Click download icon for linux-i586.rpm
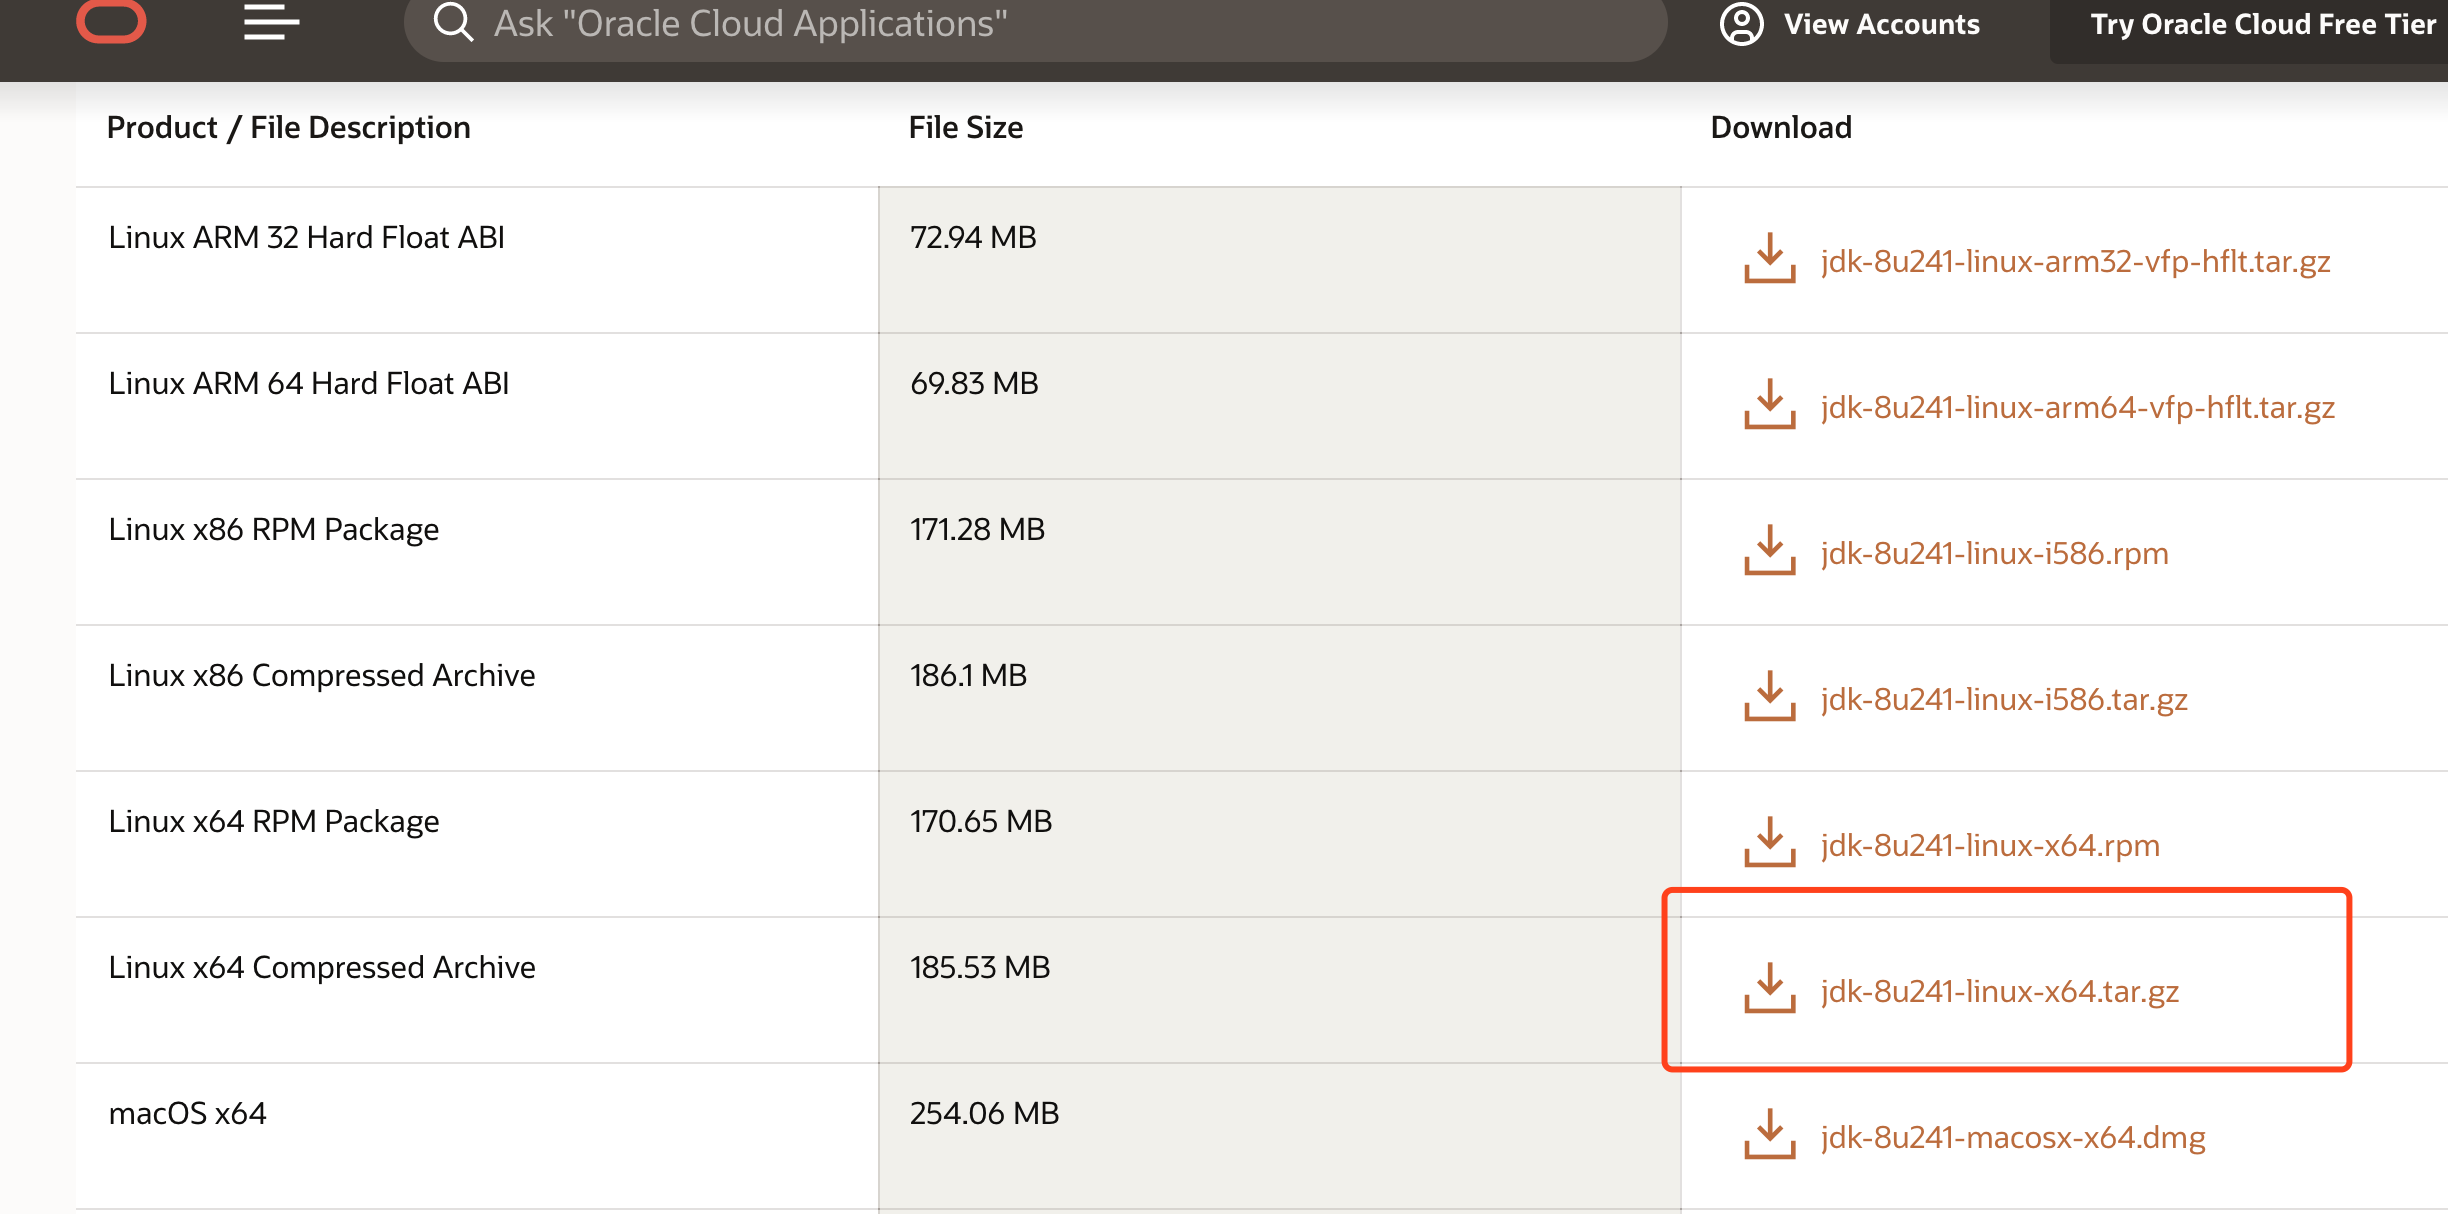Screen dimensions: 2448x1214 1769,551
